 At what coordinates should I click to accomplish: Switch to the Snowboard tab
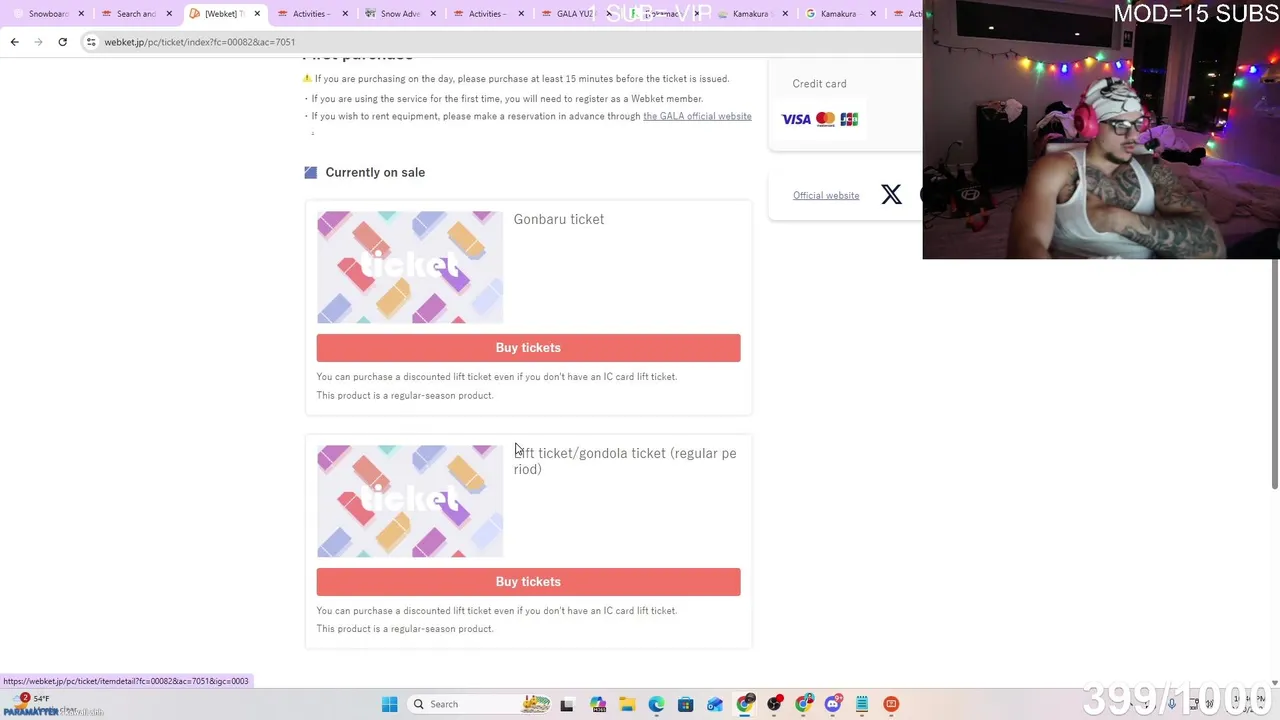coord(48,14)
